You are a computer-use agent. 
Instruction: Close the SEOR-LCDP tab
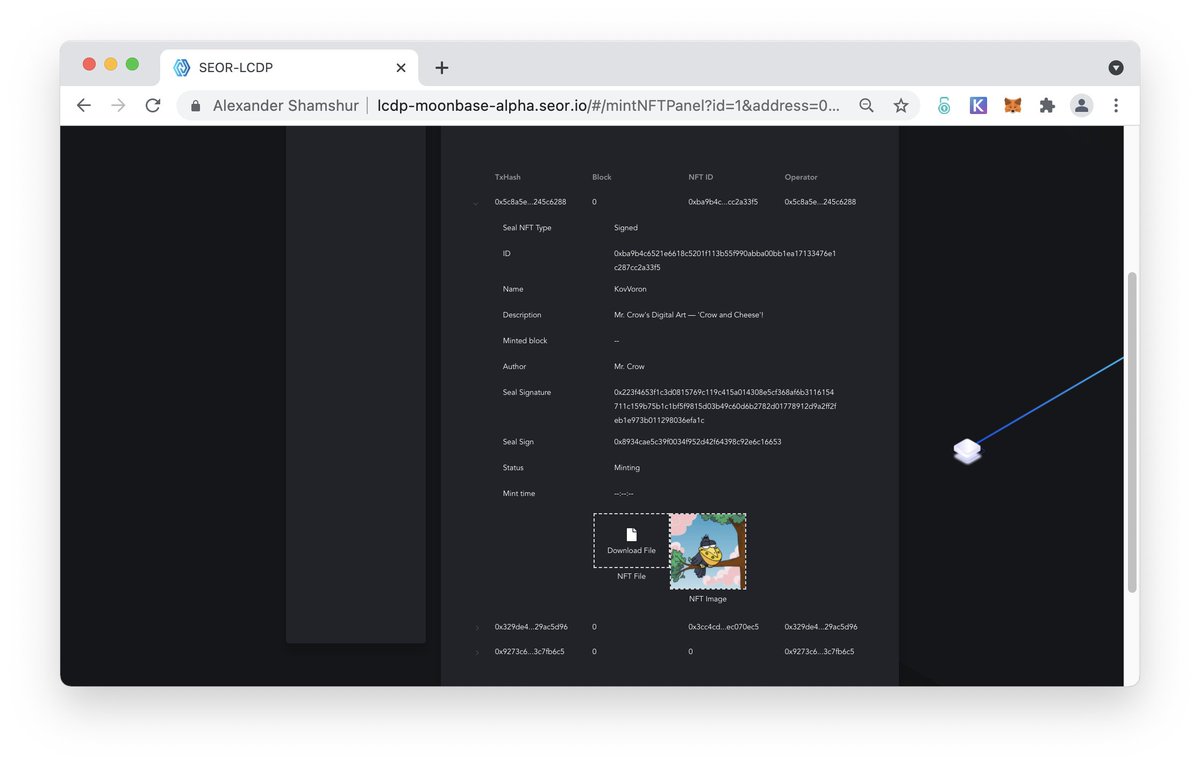pos(401,68)
